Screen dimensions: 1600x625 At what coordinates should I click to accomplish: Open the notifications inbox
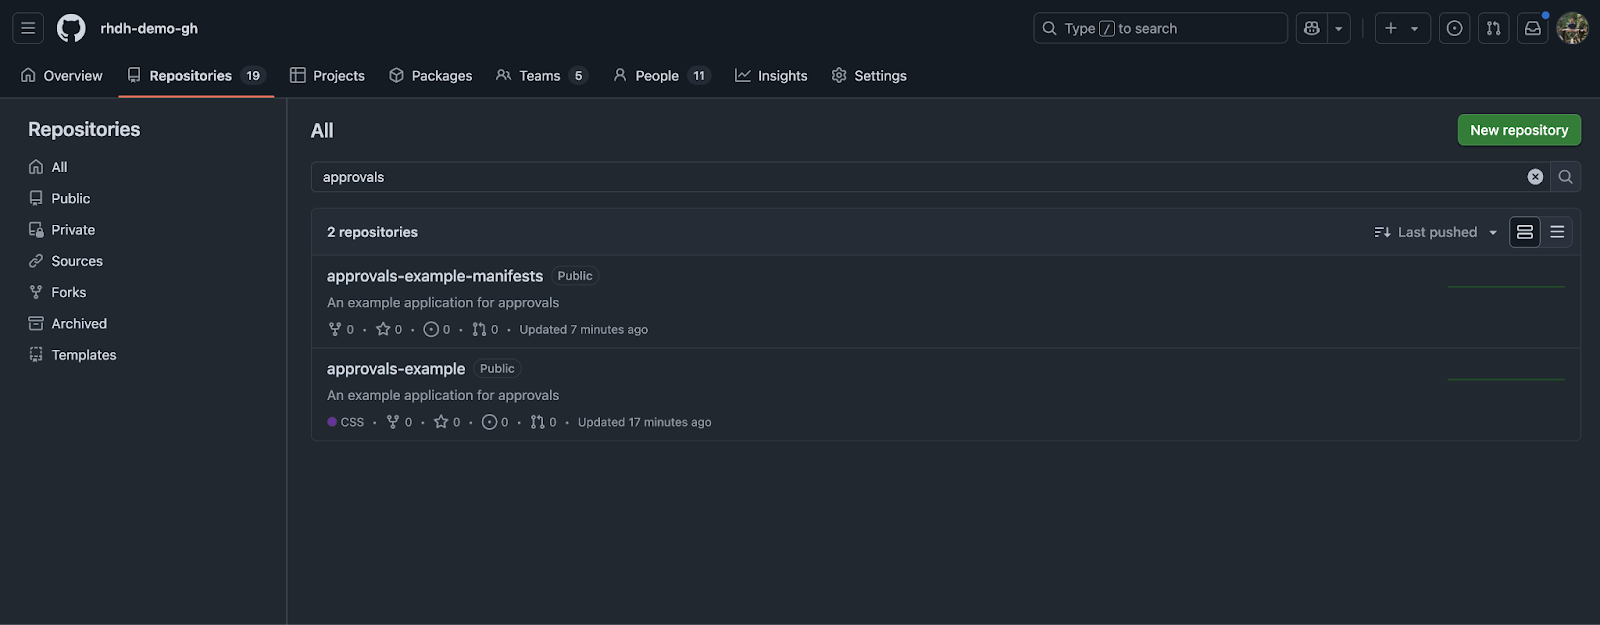tap(1532, 28)
